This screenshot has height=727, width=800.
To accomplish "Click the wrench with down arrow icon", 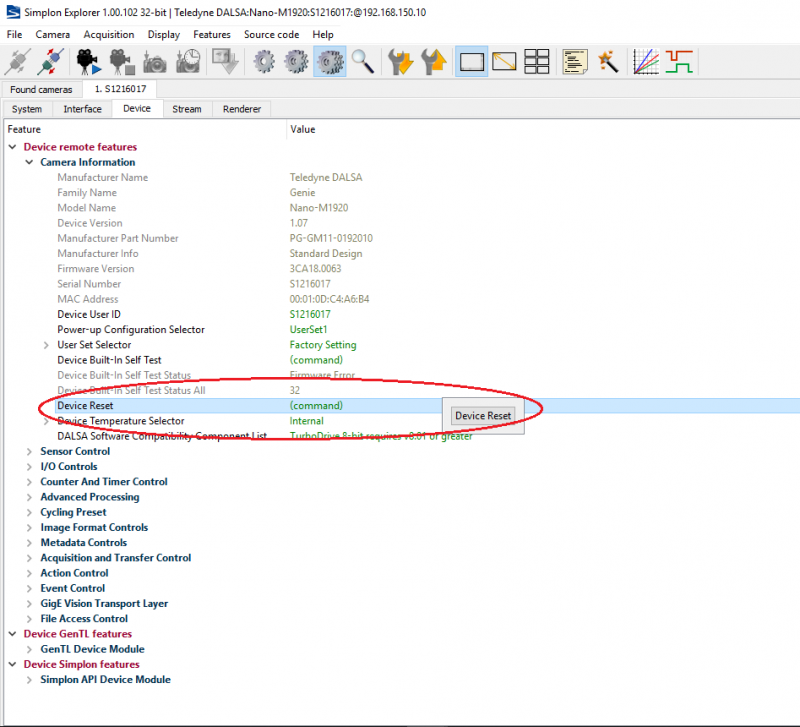I will click(x=401, y=62).
